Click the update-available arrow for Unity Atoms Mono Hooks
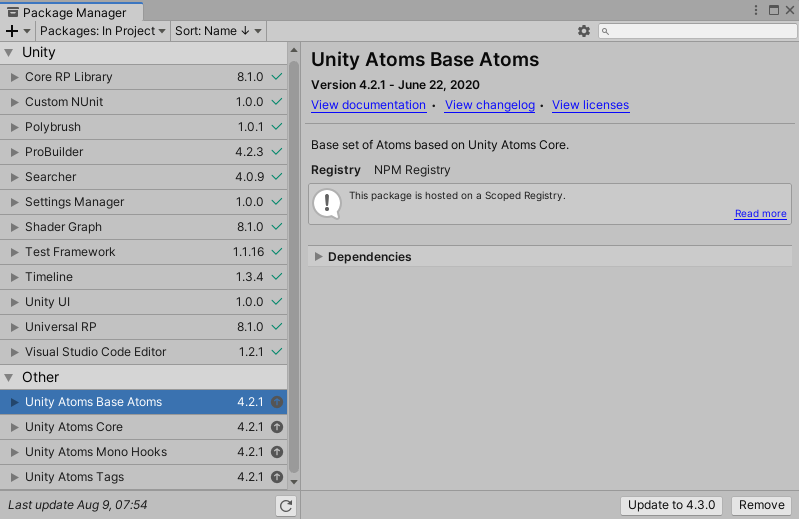Viewport: 799px width, 519px height. coord(277,452)
